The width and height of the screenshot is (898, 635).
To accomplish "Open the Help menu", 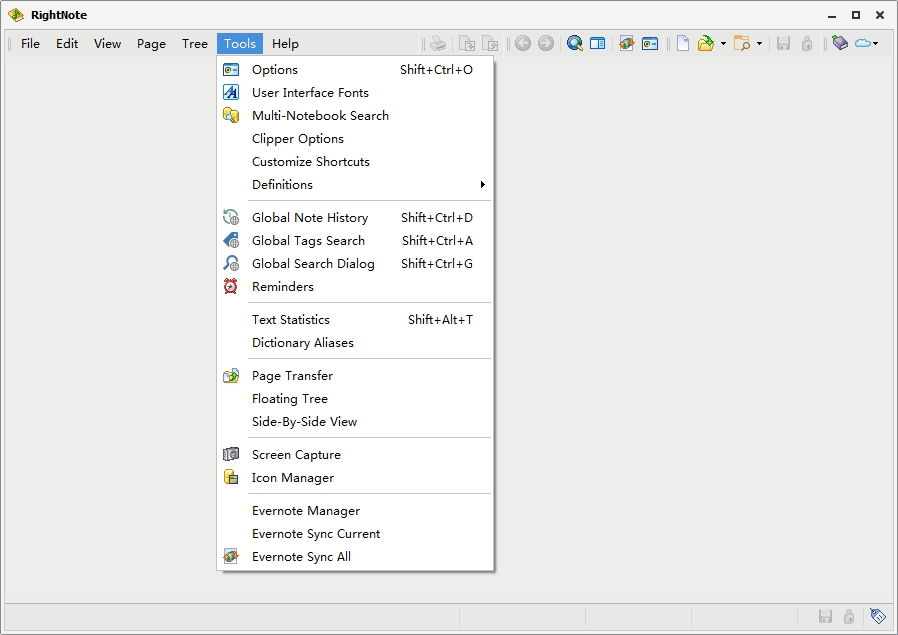I will pyautogui.click(x=285, y=44).
